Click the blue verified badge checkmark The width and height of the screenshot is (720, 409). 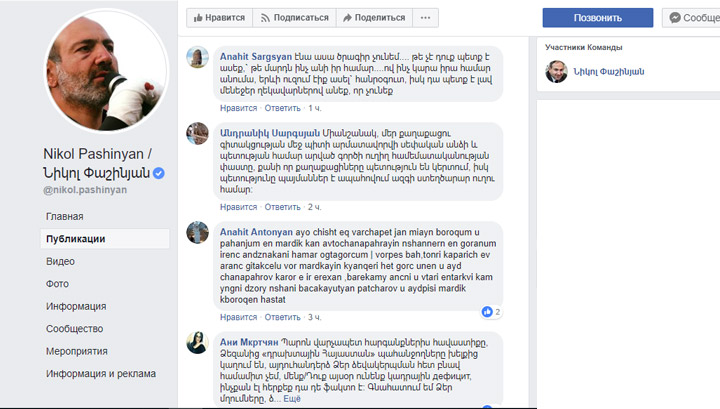pos(159,173)
